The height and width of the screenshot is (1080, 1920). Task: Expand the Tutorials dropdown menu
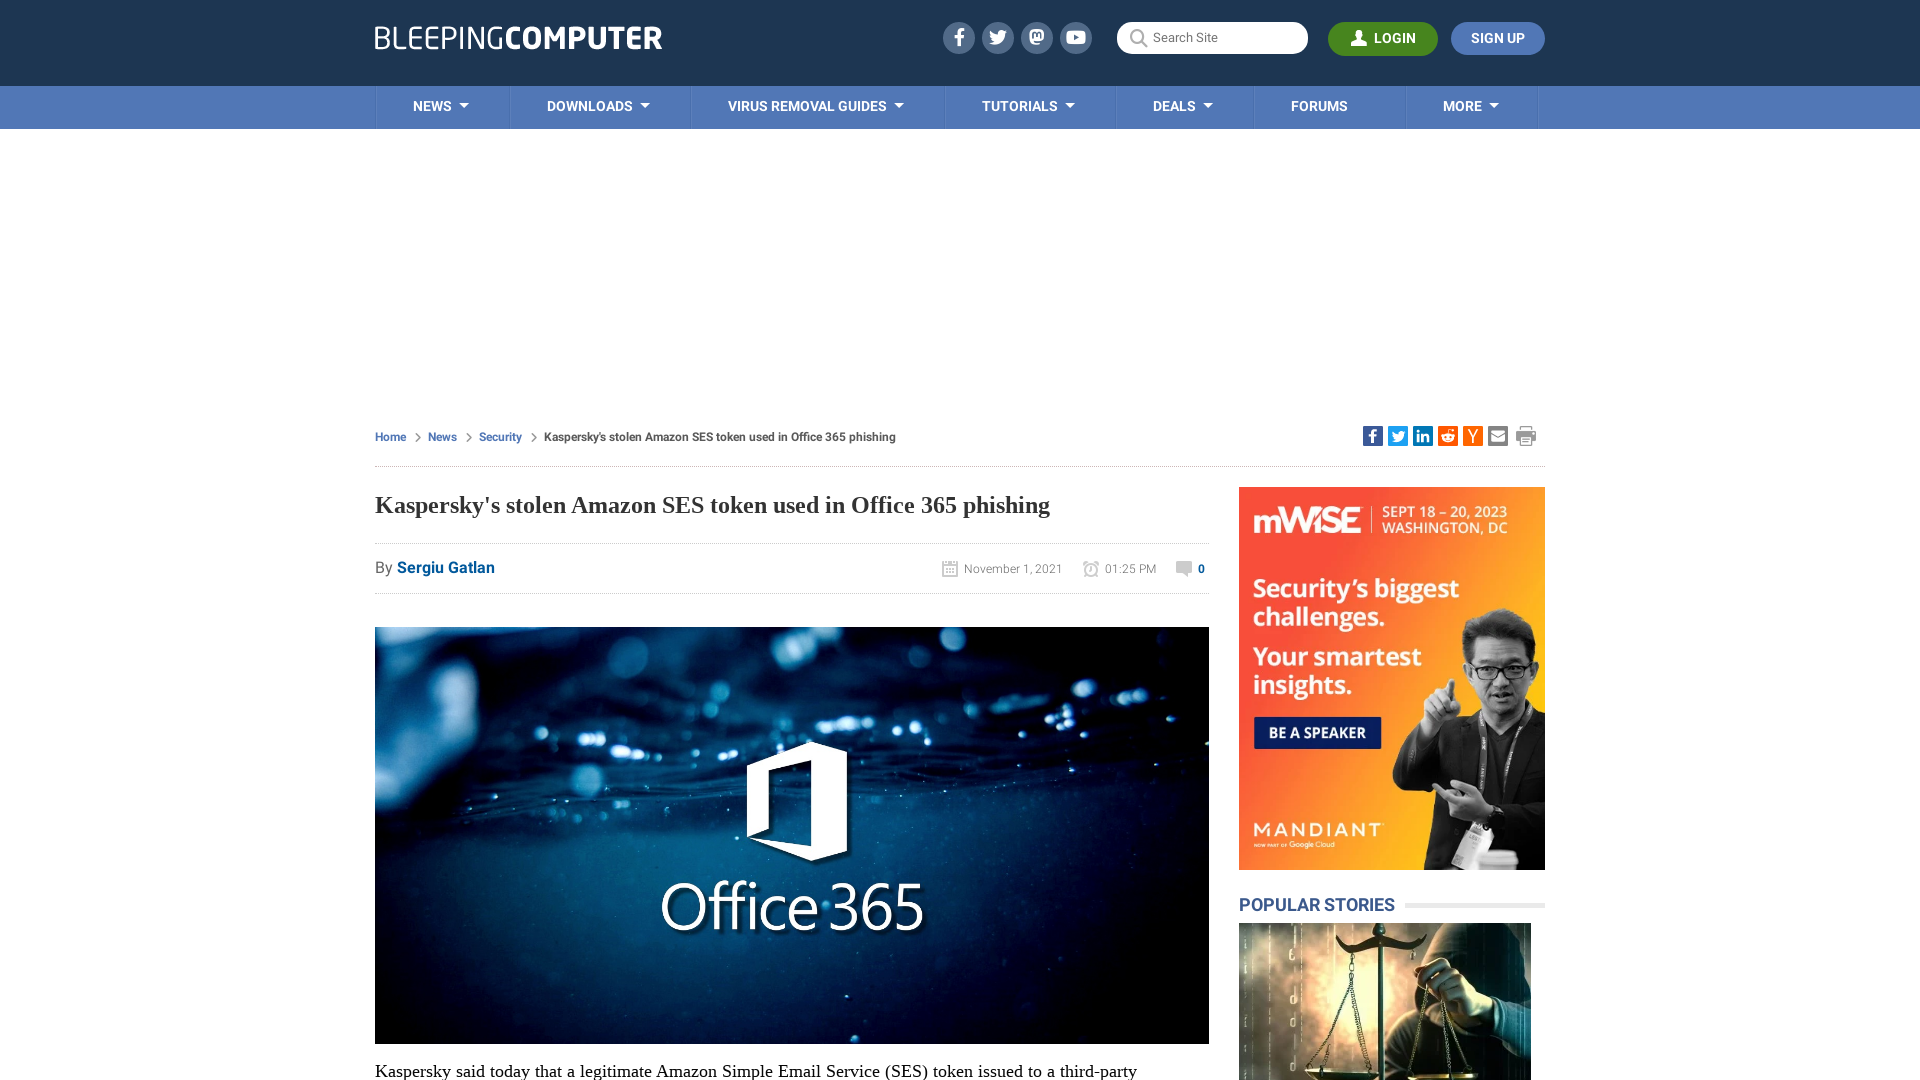[1028, 106]
